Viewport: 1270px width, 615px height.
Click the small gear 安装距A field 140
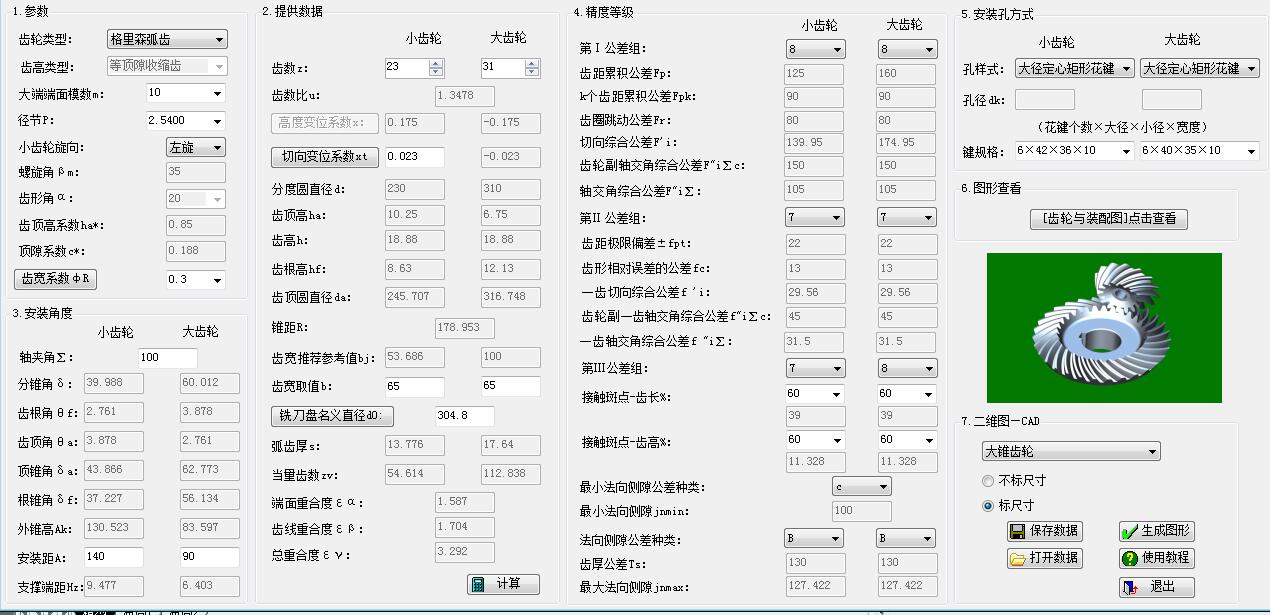(113, 557)
